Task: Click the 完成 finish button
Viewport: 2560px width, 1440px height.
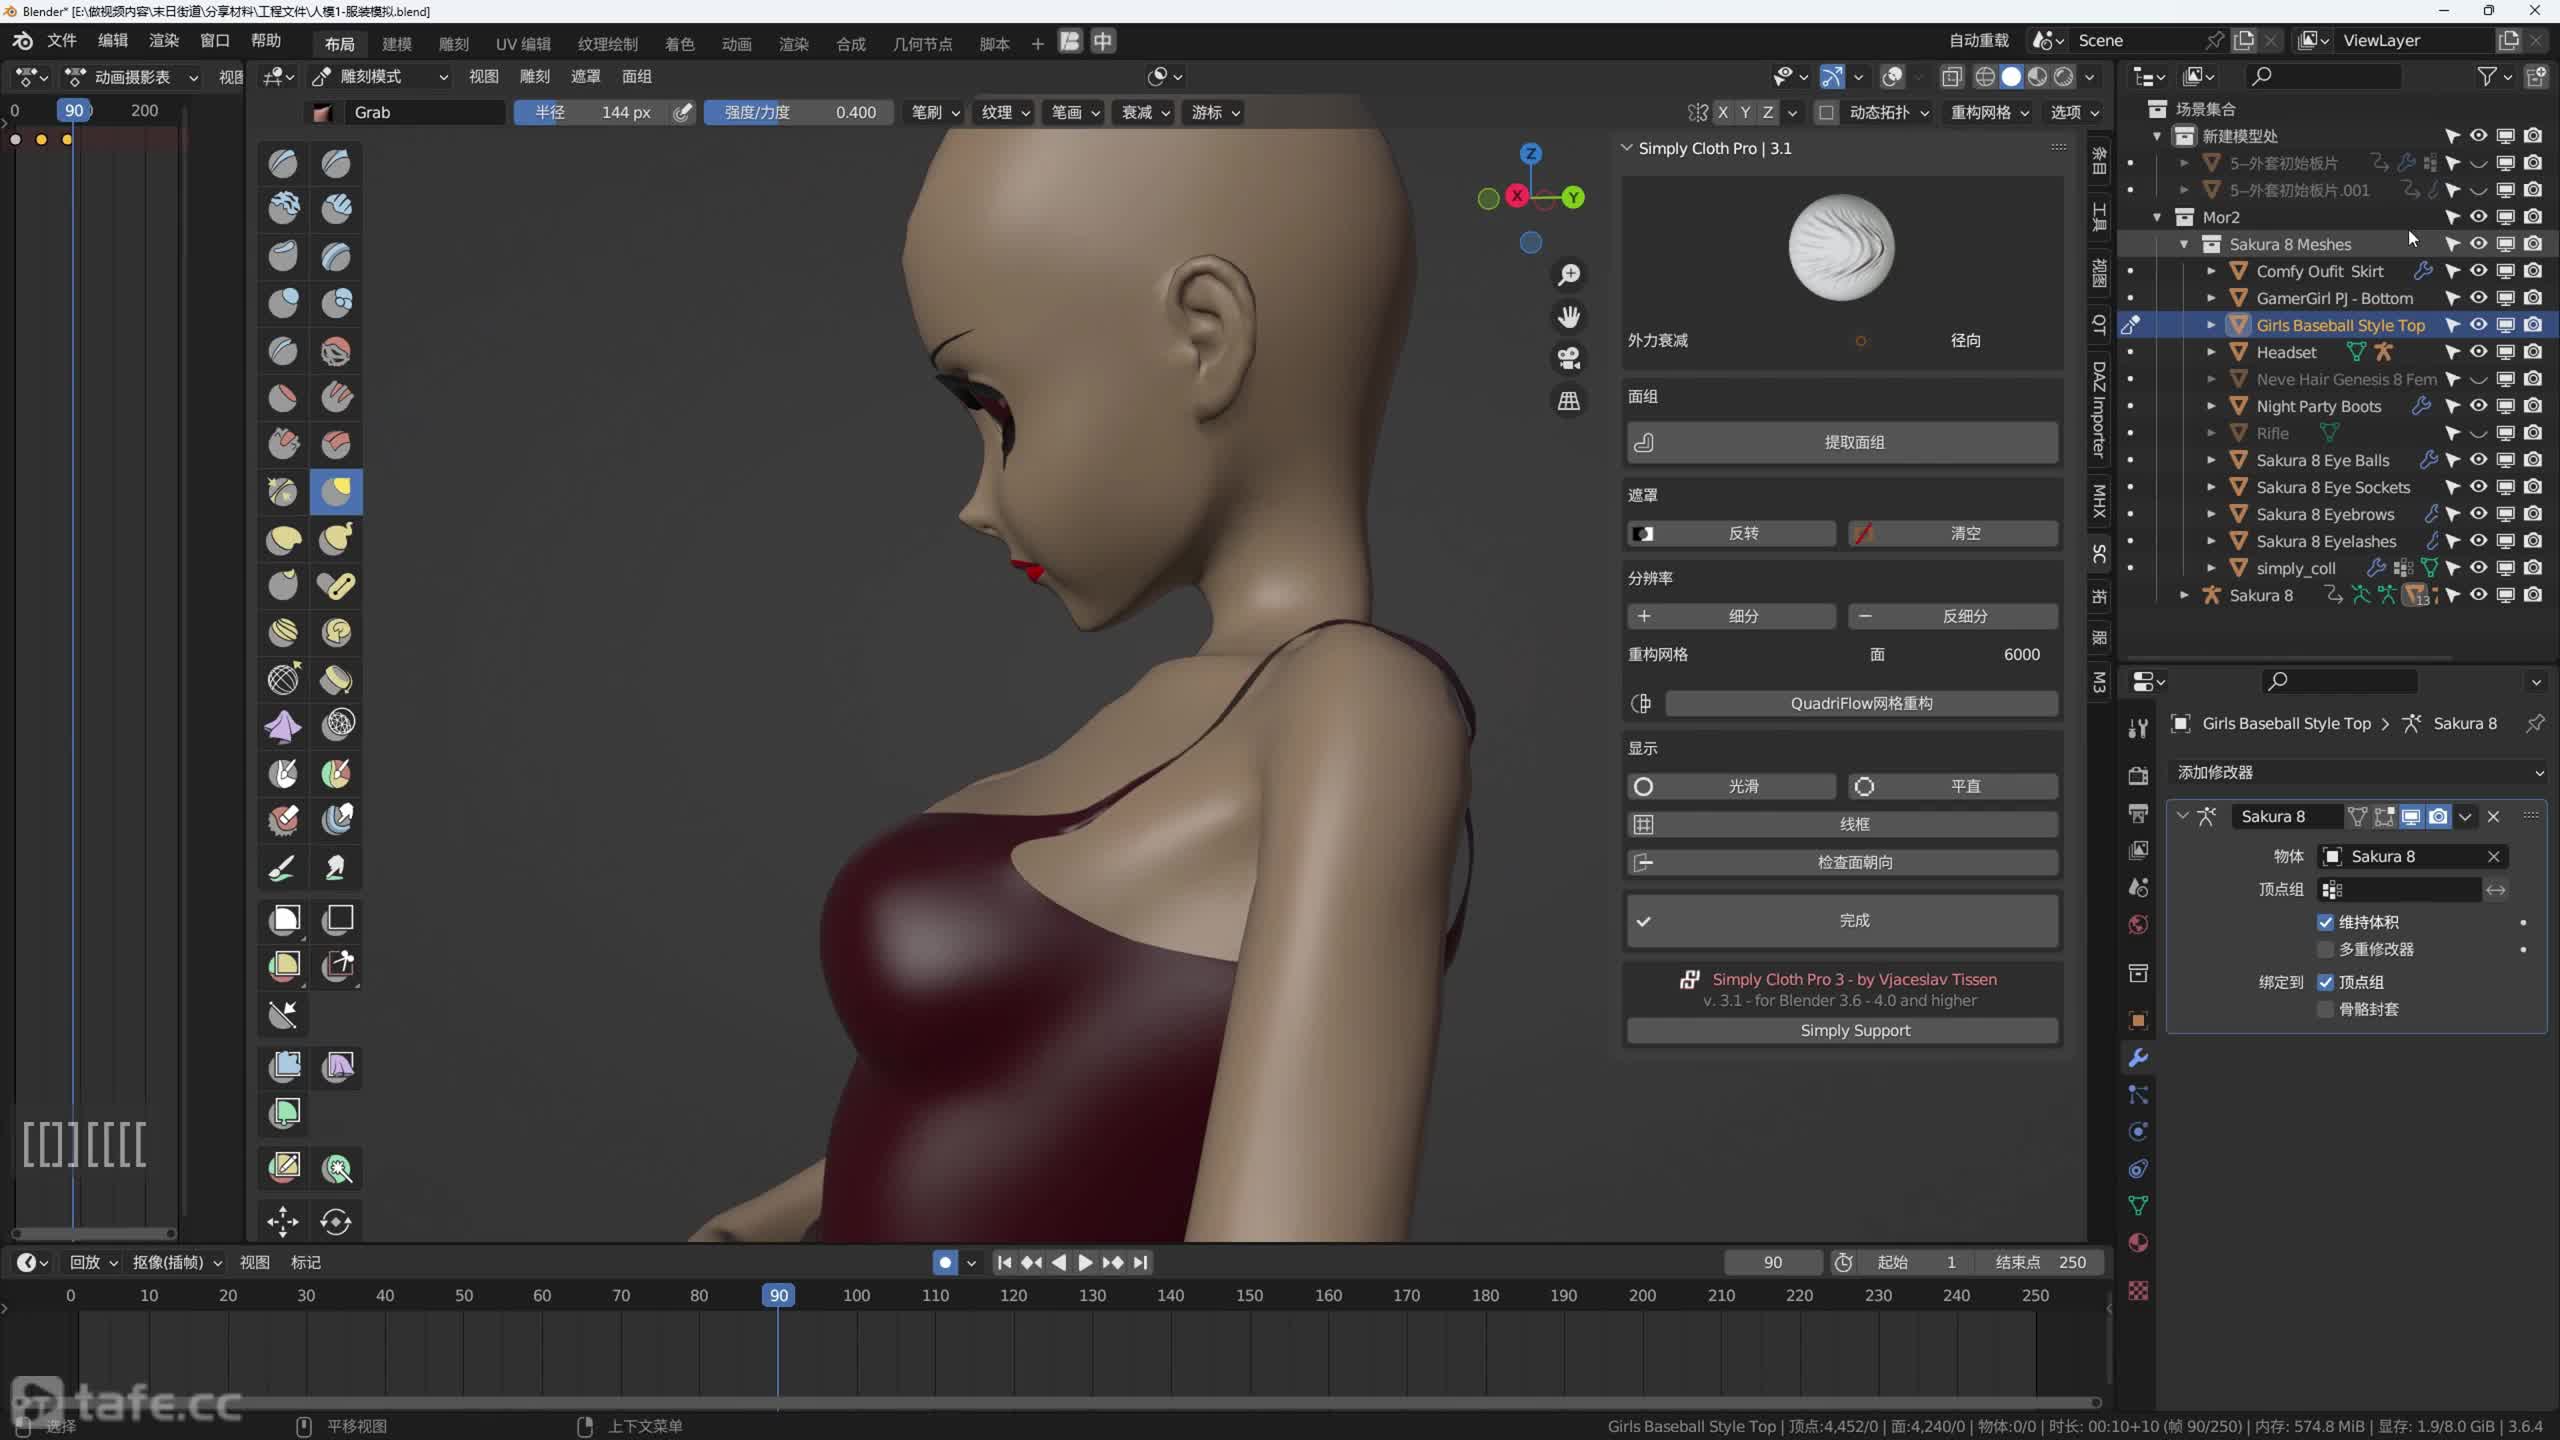Action: pyautogui.click(x=1842, y=920)
